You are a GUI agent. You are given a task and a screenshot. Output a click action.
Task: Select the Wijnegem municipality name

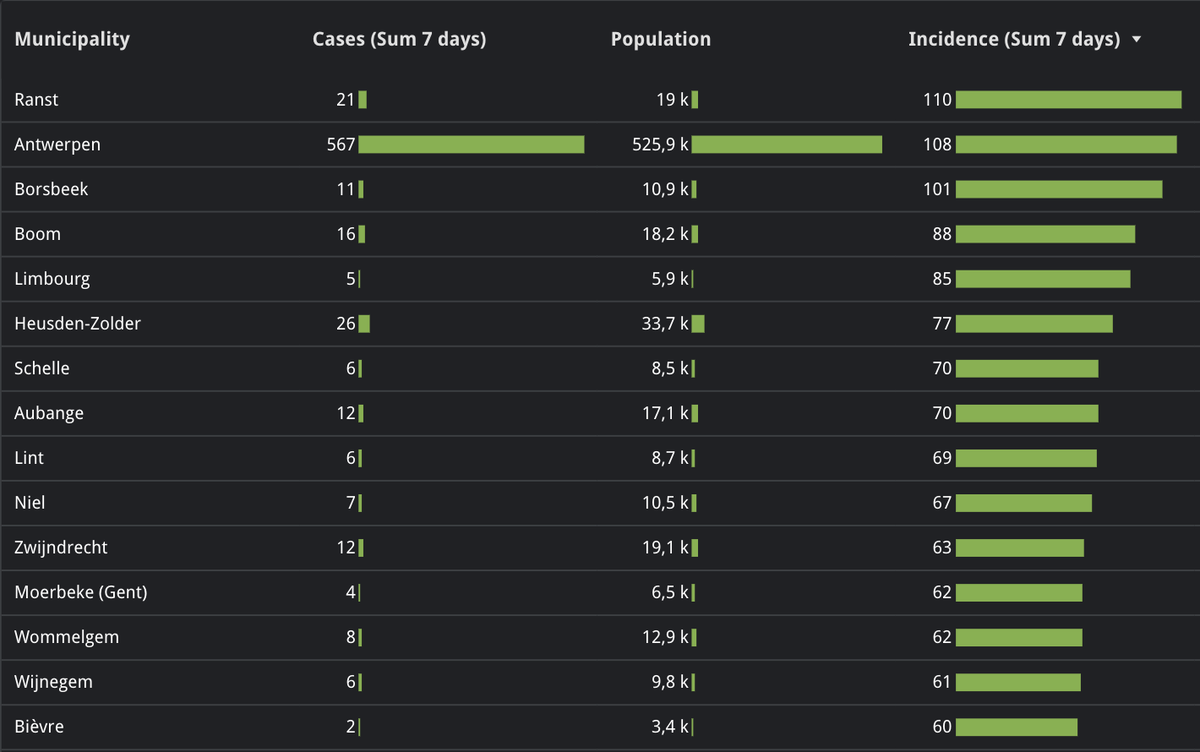(54, 682)
